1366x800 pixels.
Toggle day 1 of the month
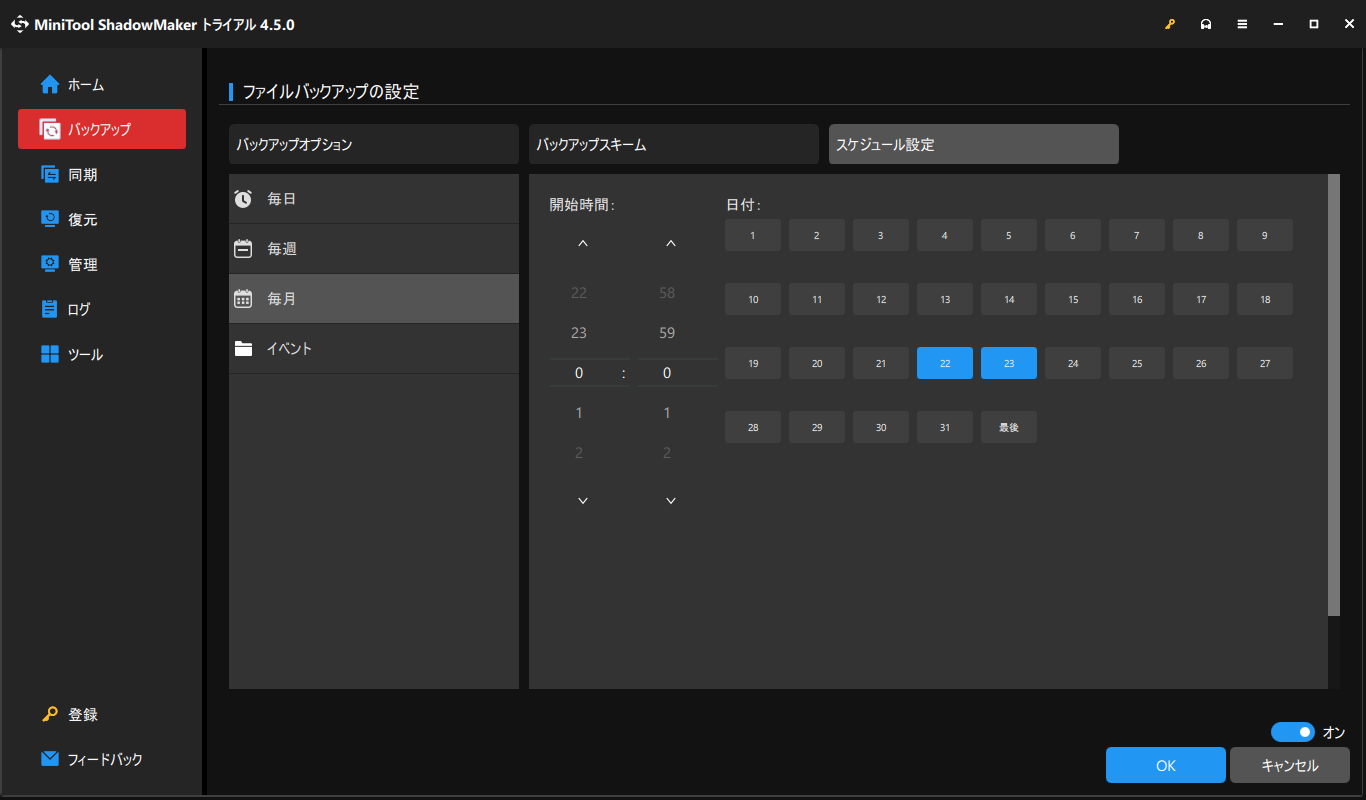753,235
